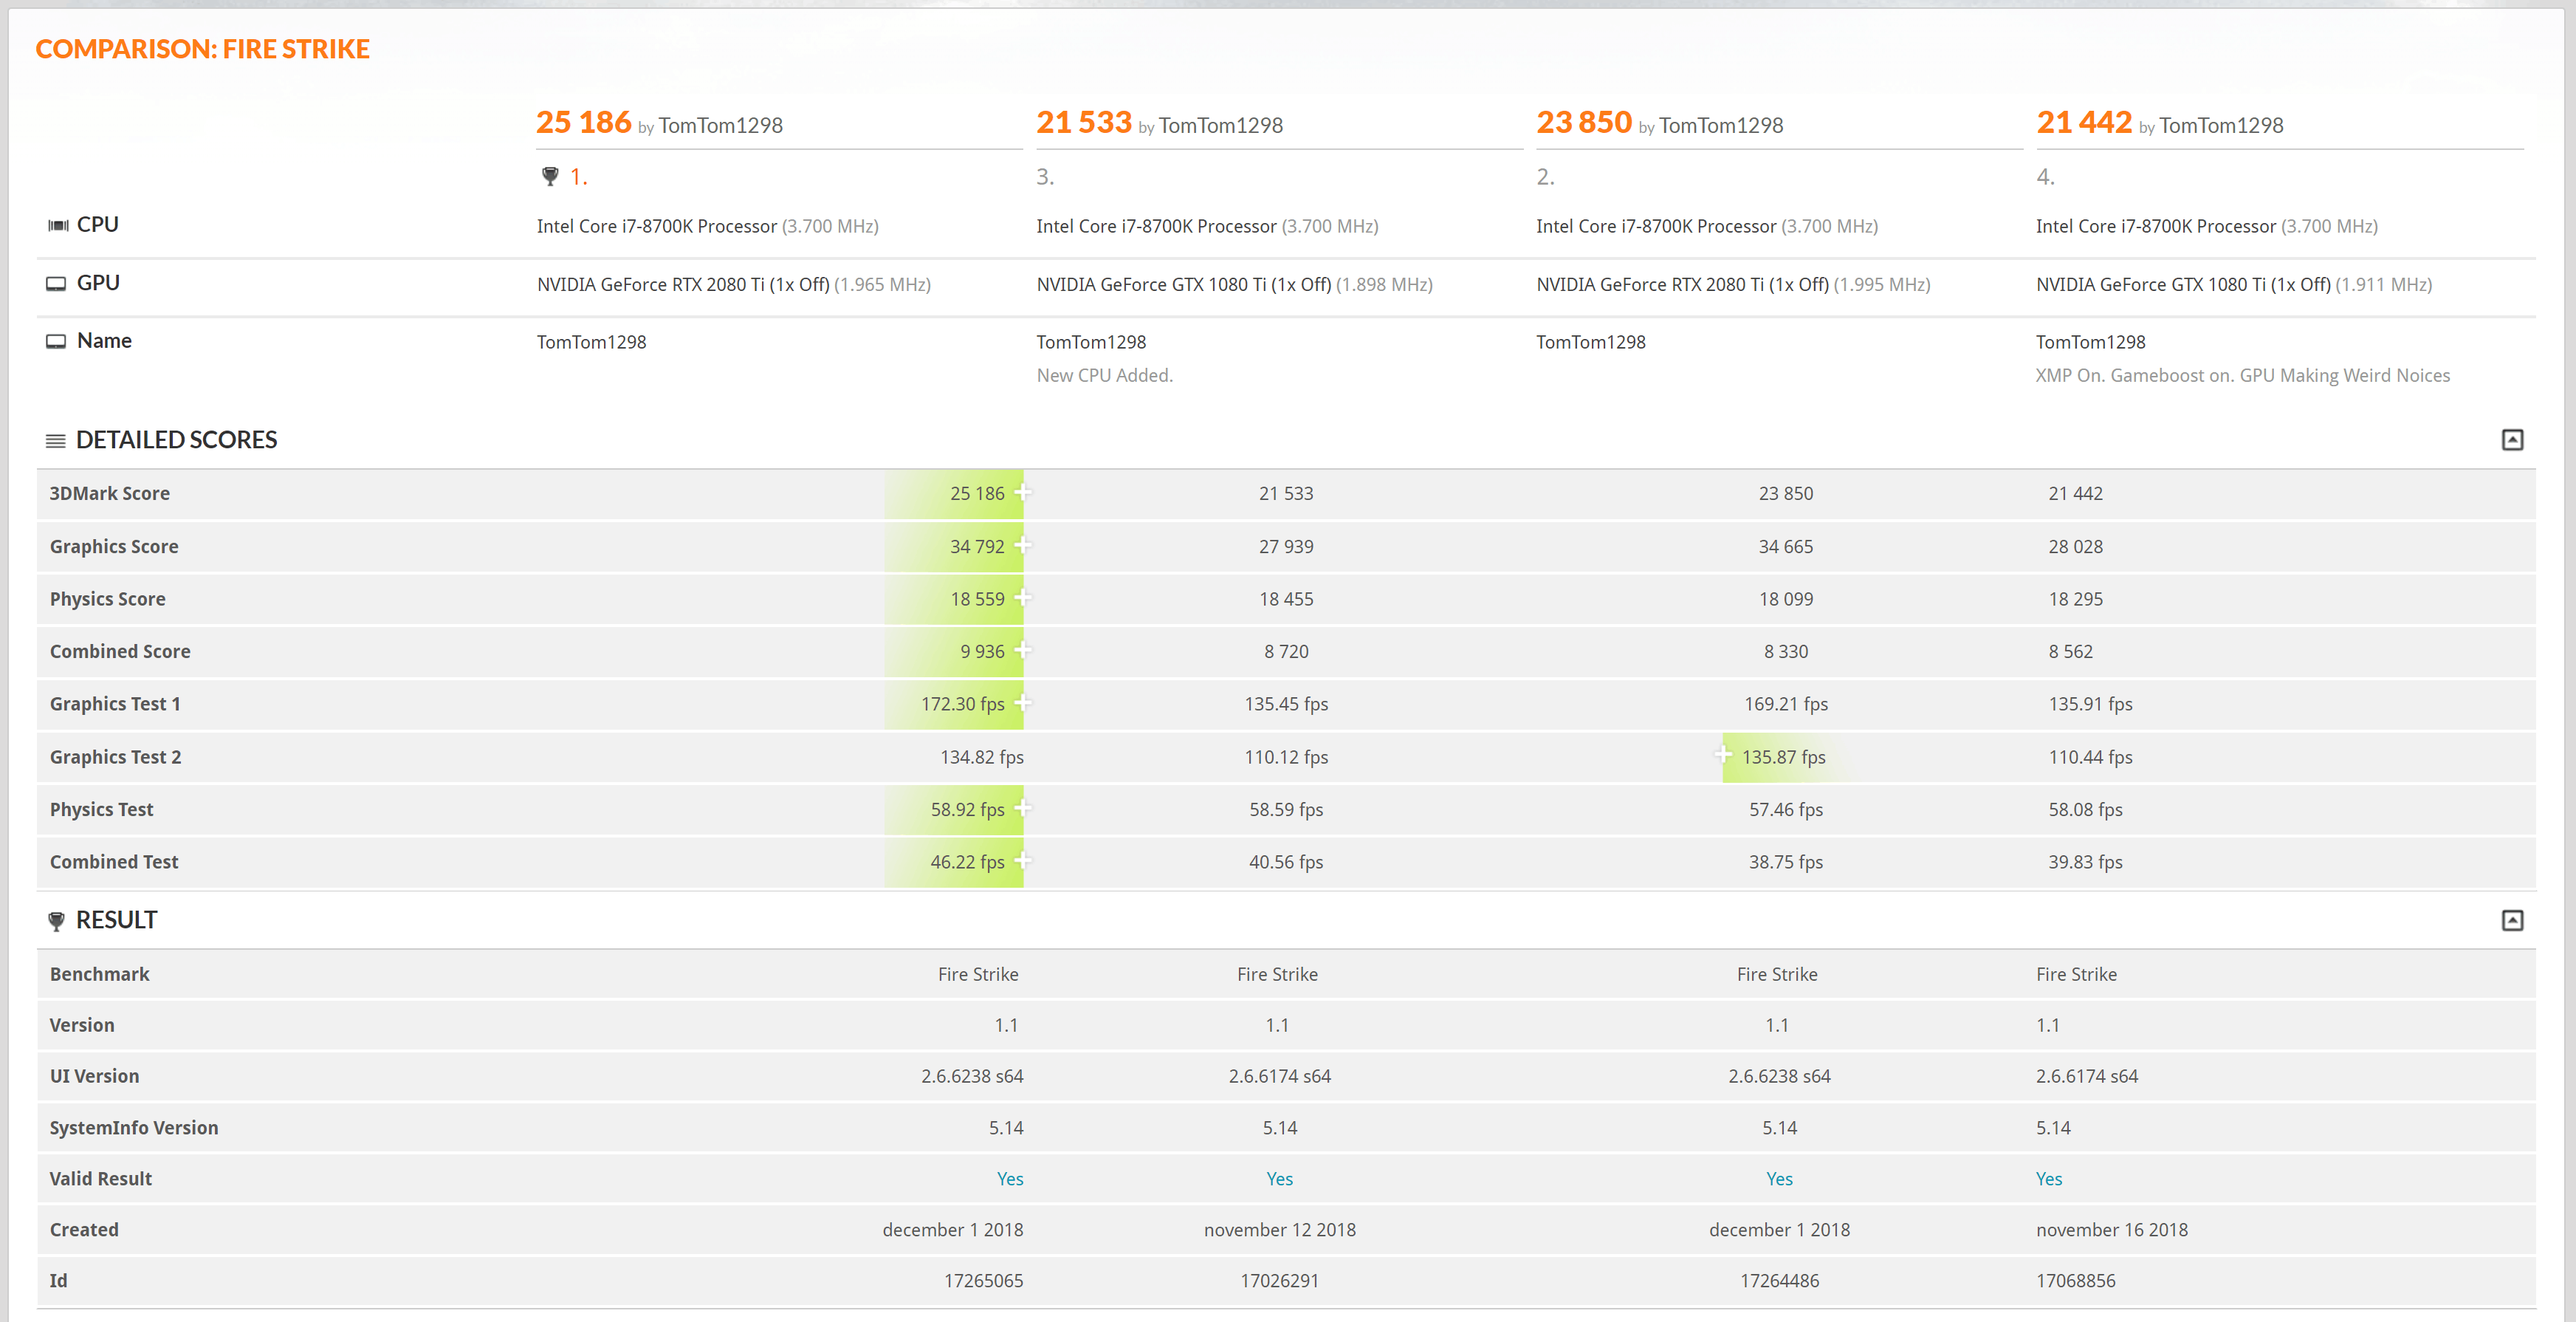Click Yes valid result in first column
This screenshot has width=2576, height=1322.
pos(1009,1179)
